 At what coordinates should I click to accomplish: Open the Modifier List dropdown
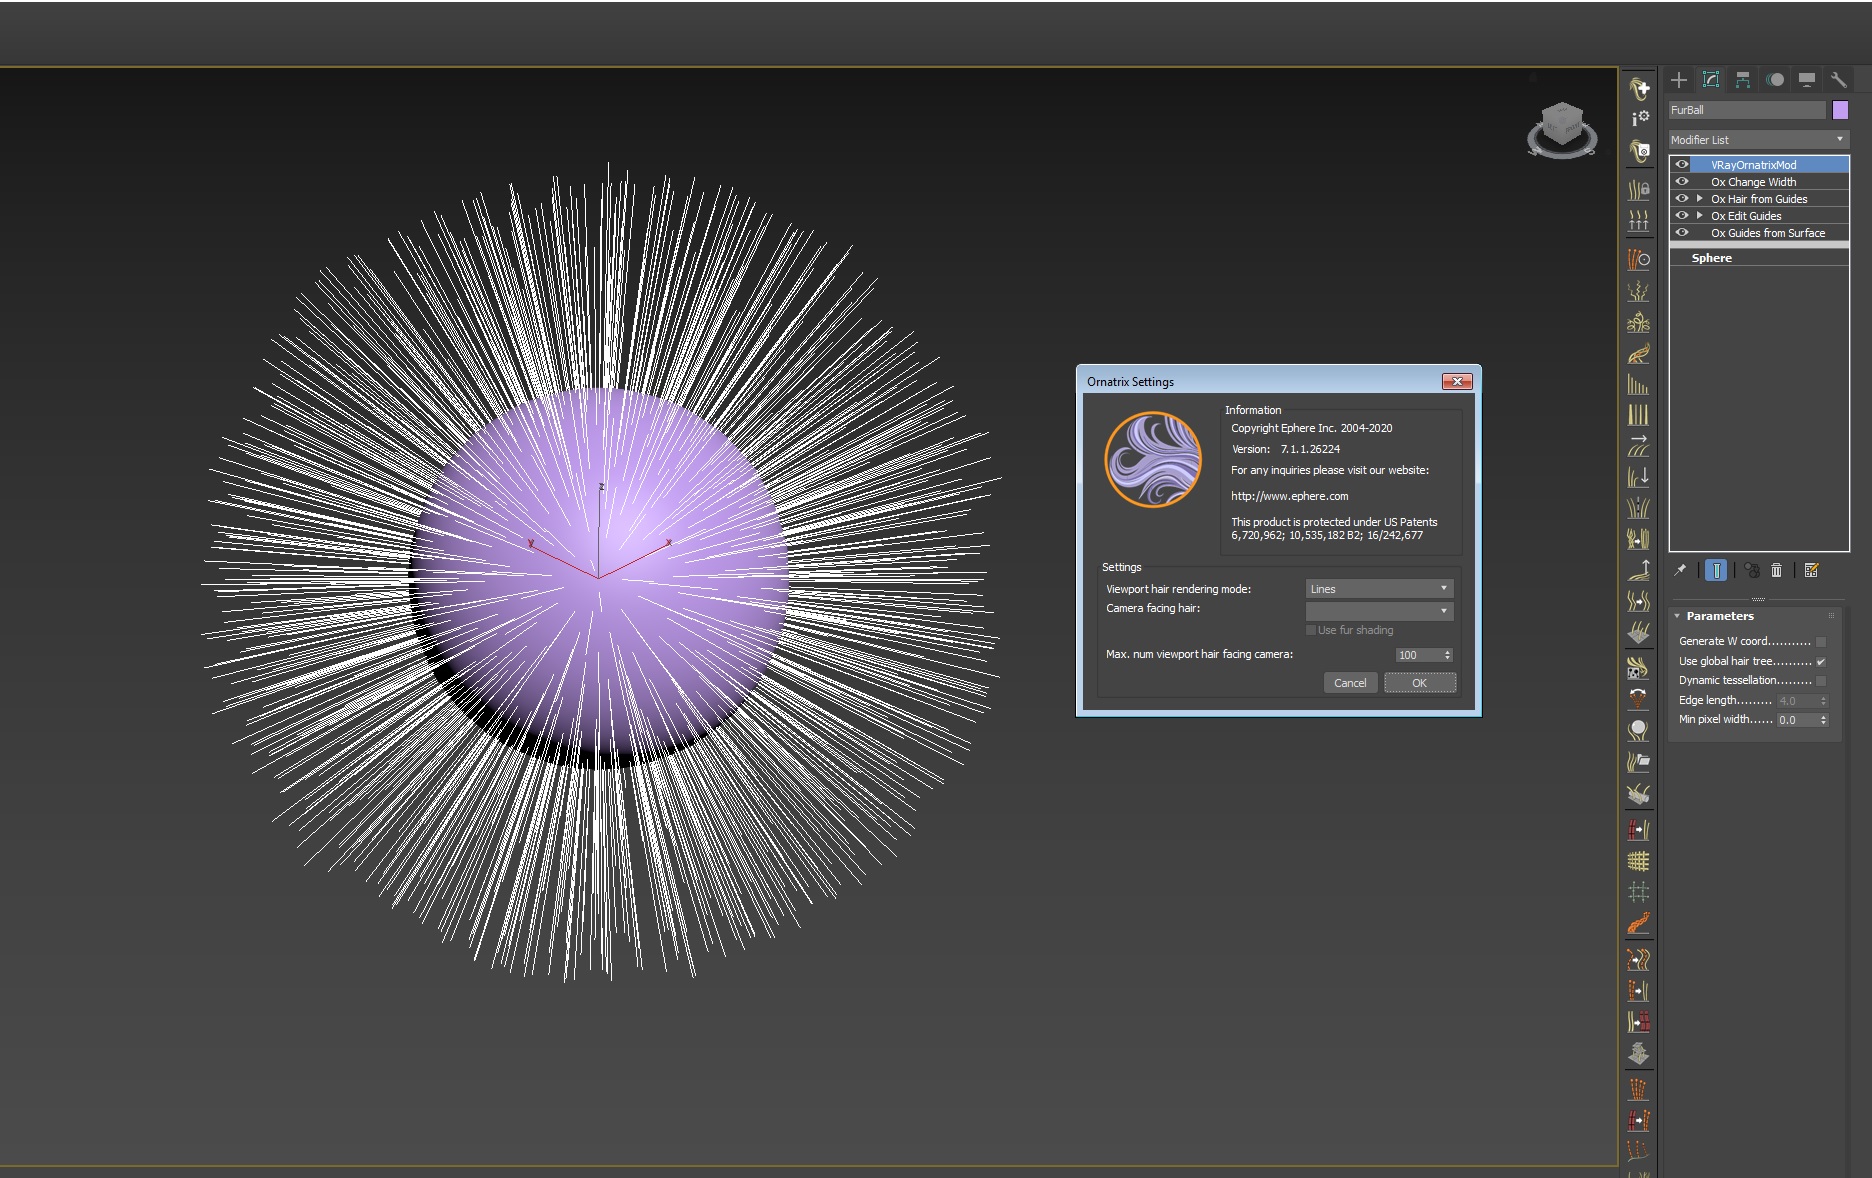tap(1757, 140)
